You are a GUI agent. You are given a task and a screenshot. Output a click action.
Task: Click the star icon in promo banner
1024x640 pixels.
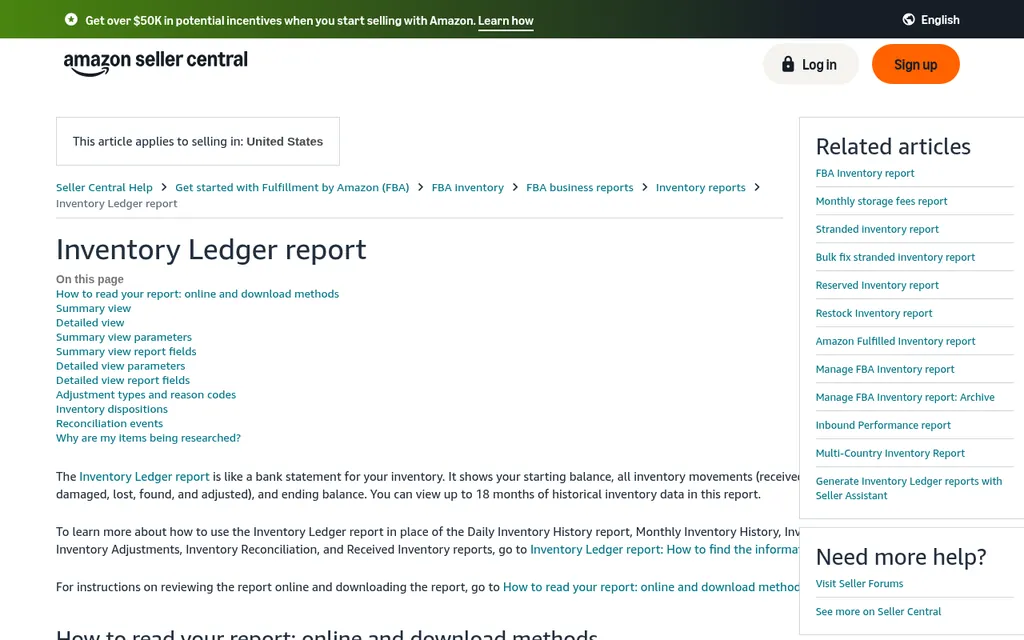71,20
